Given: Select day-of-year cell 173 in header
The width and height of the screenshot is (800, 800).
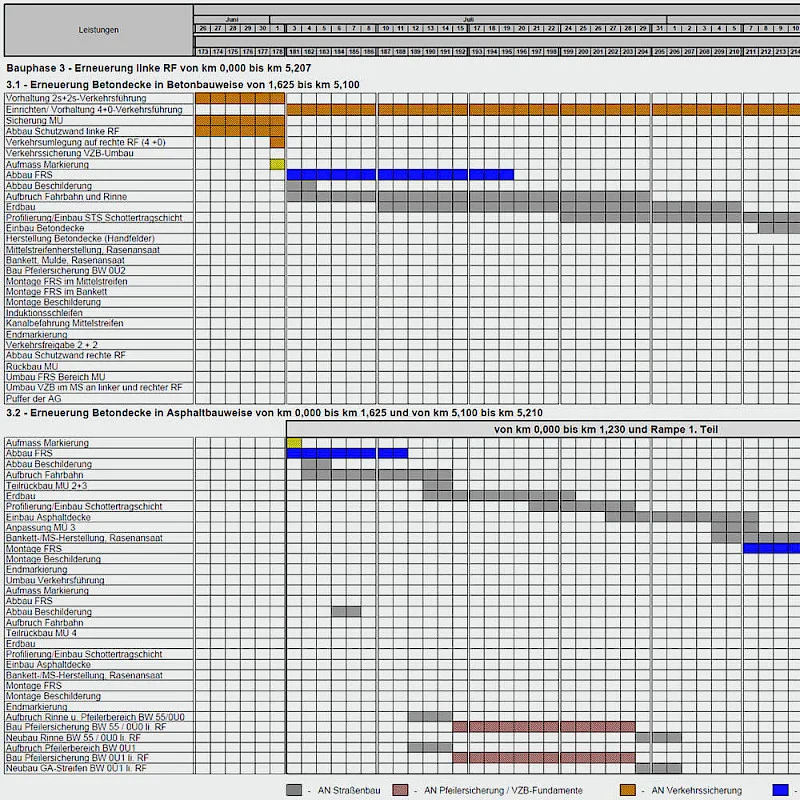Looking at the screenshot, I should (203, 52).
